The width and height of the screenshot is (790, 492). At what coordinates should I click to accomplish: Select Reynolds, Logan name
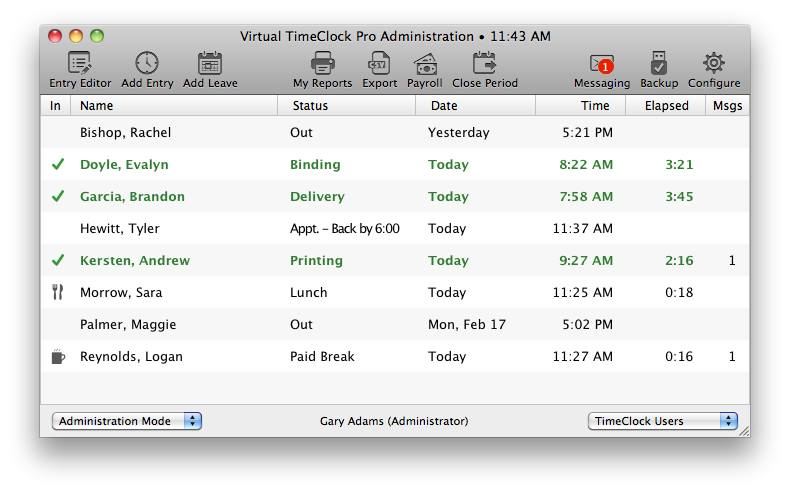(x=131, y=357)
